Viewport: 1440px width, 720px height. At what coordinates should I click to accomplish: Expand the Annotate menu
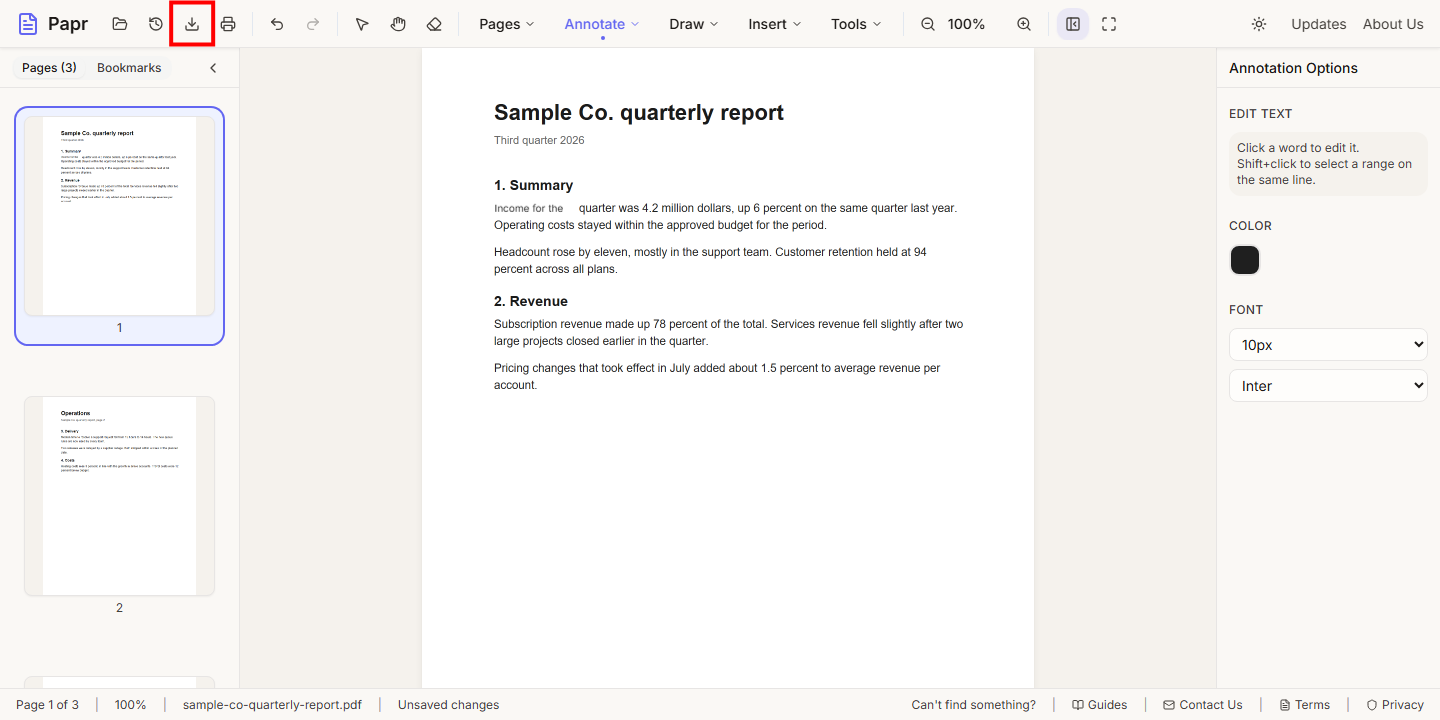point(602,24)
